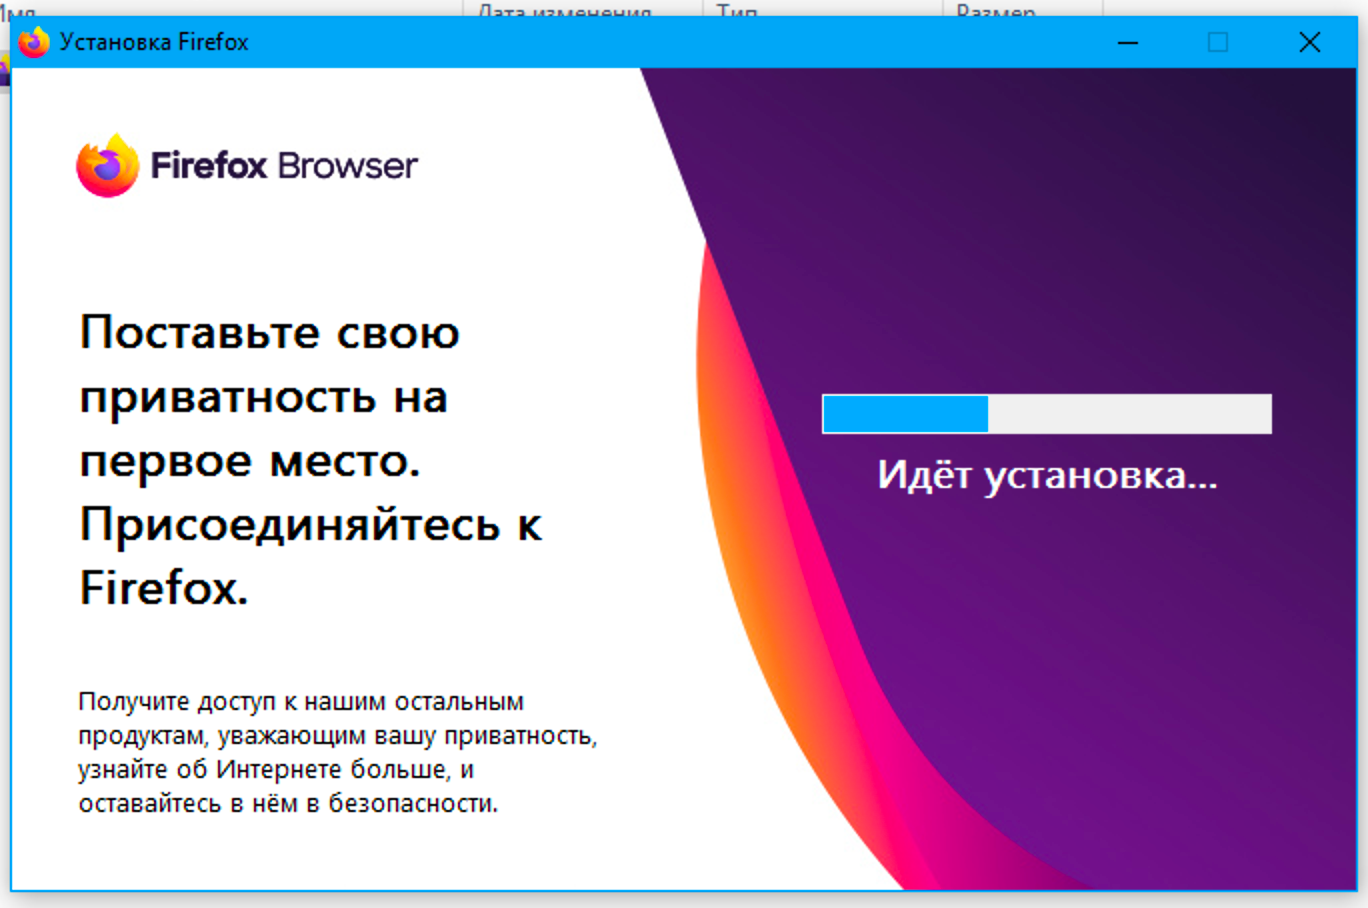
Task: Click the installation progress bar
Action: [1047, 414]
